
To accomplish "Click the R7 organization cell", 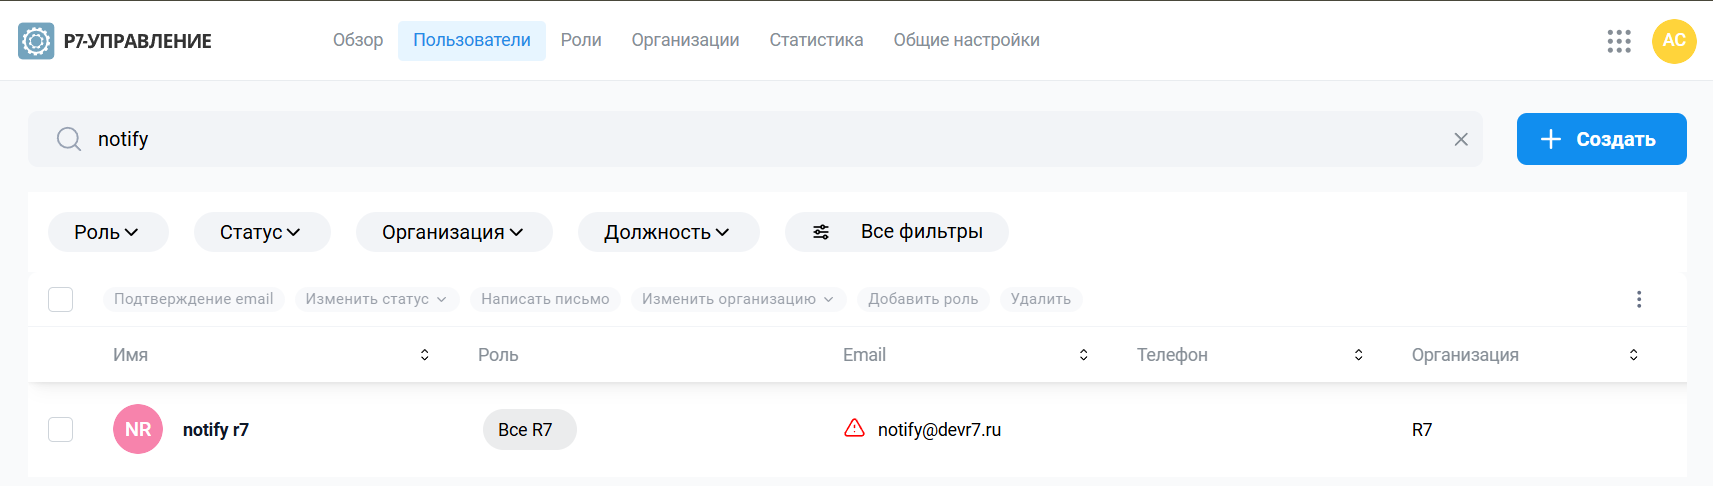I will point(1422,430).
